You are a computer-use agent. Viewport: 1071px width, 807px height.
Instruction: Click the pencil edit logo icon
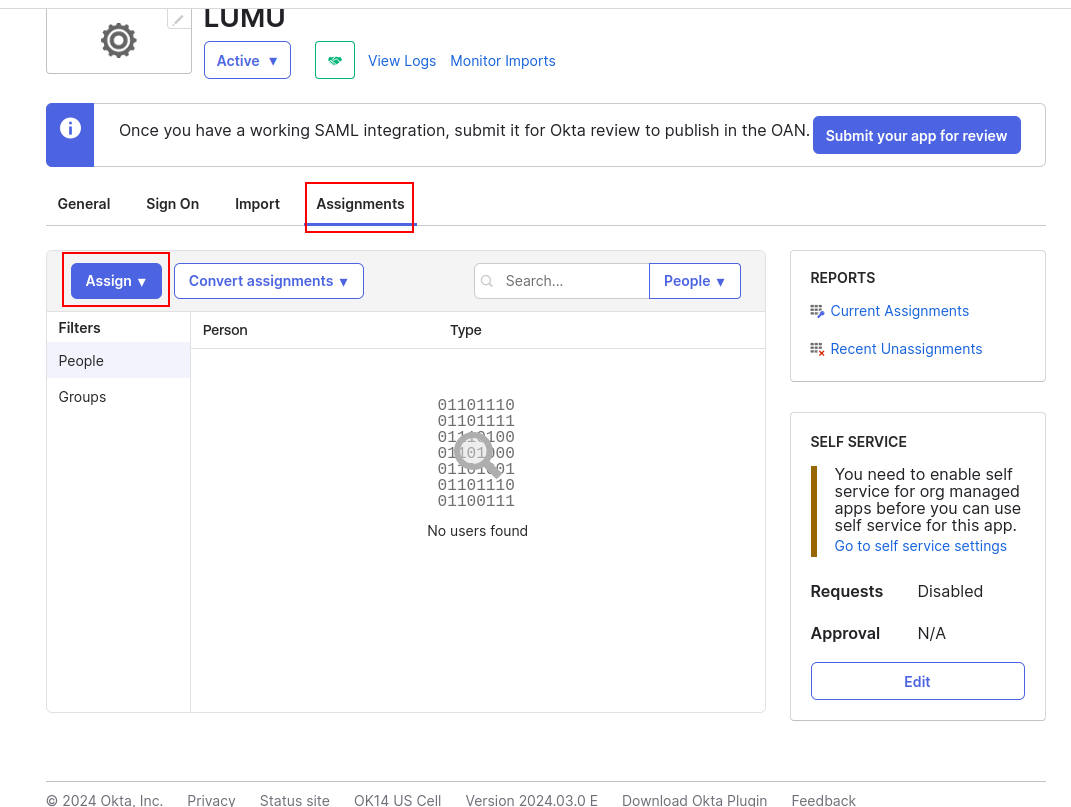[x=178, y=19]
